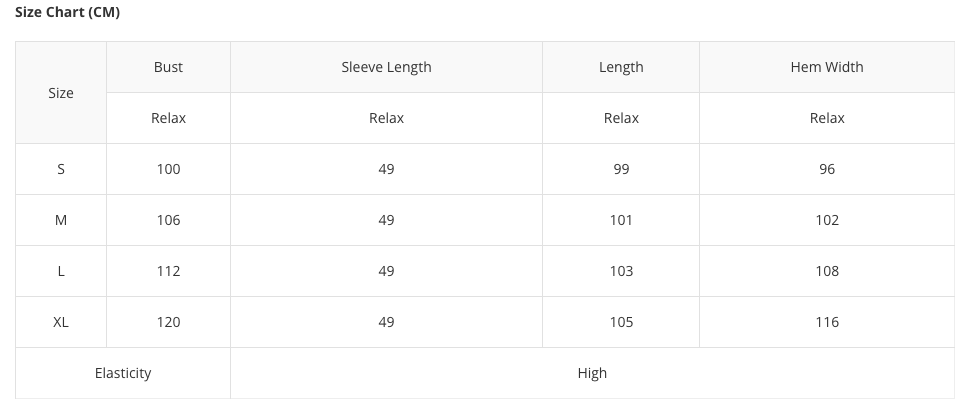Click length value 101 for size M

coord(621,220)
